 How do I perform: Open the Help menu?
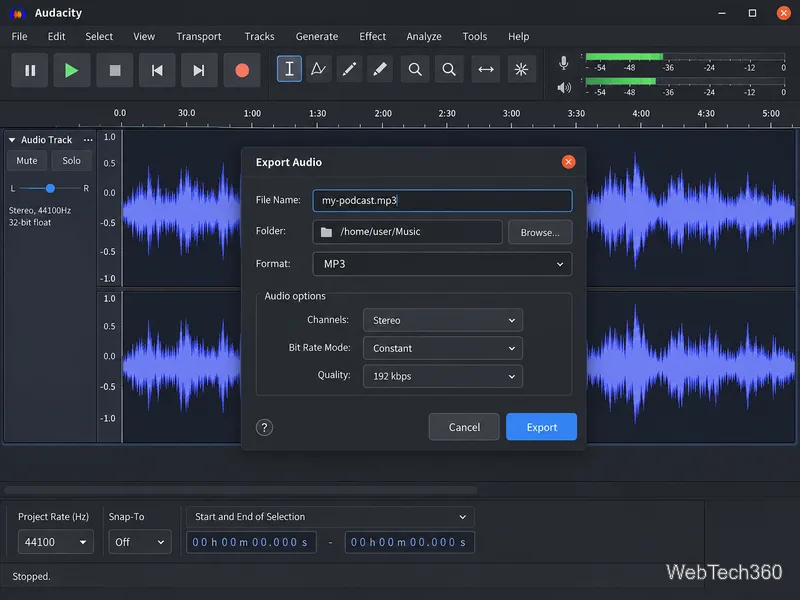518,36
